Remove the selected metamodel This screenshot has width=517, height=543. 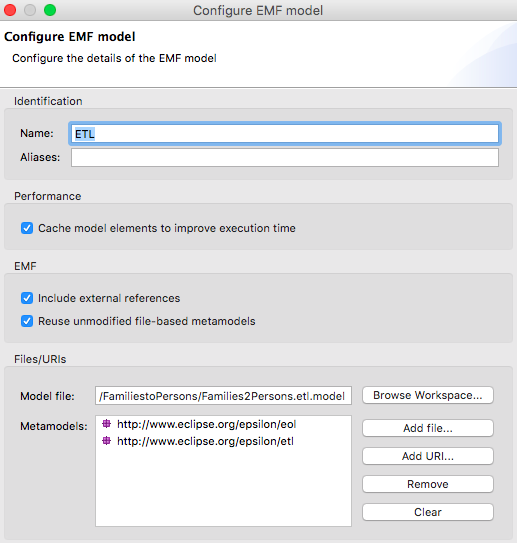(428, 484)
